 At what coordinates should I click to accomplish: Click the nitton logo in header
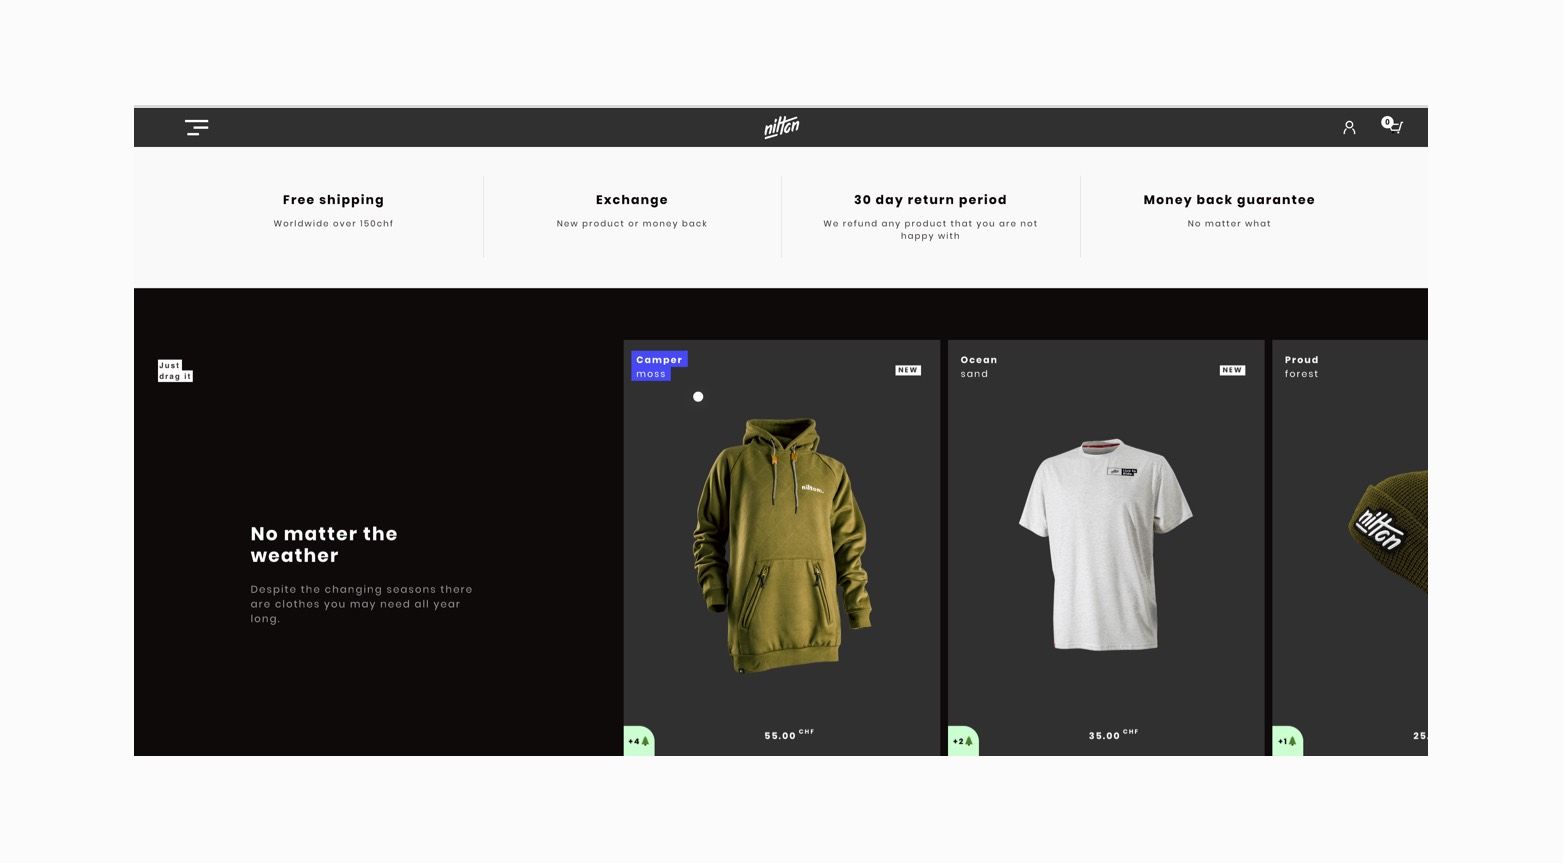pos(781,127)
